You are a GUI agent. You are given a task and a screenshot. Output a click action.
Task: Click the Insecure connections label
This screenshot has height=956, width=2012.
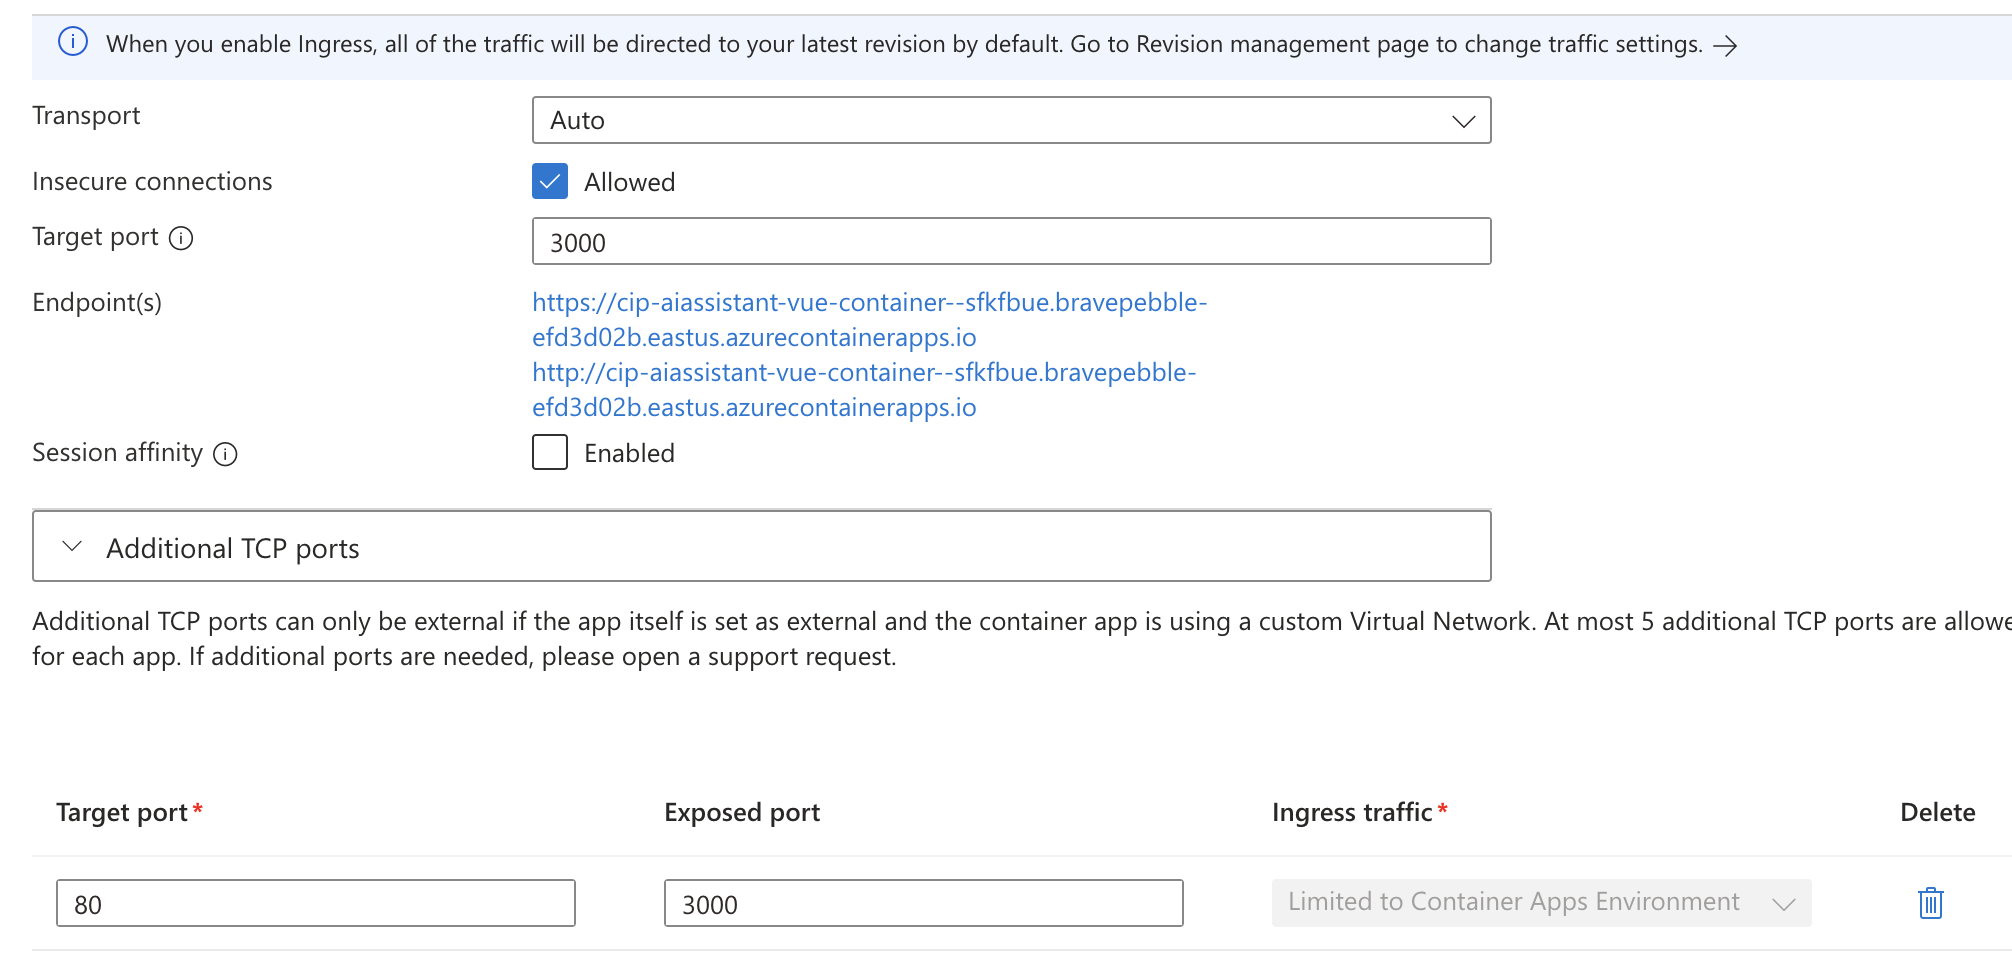pos(152,181)
